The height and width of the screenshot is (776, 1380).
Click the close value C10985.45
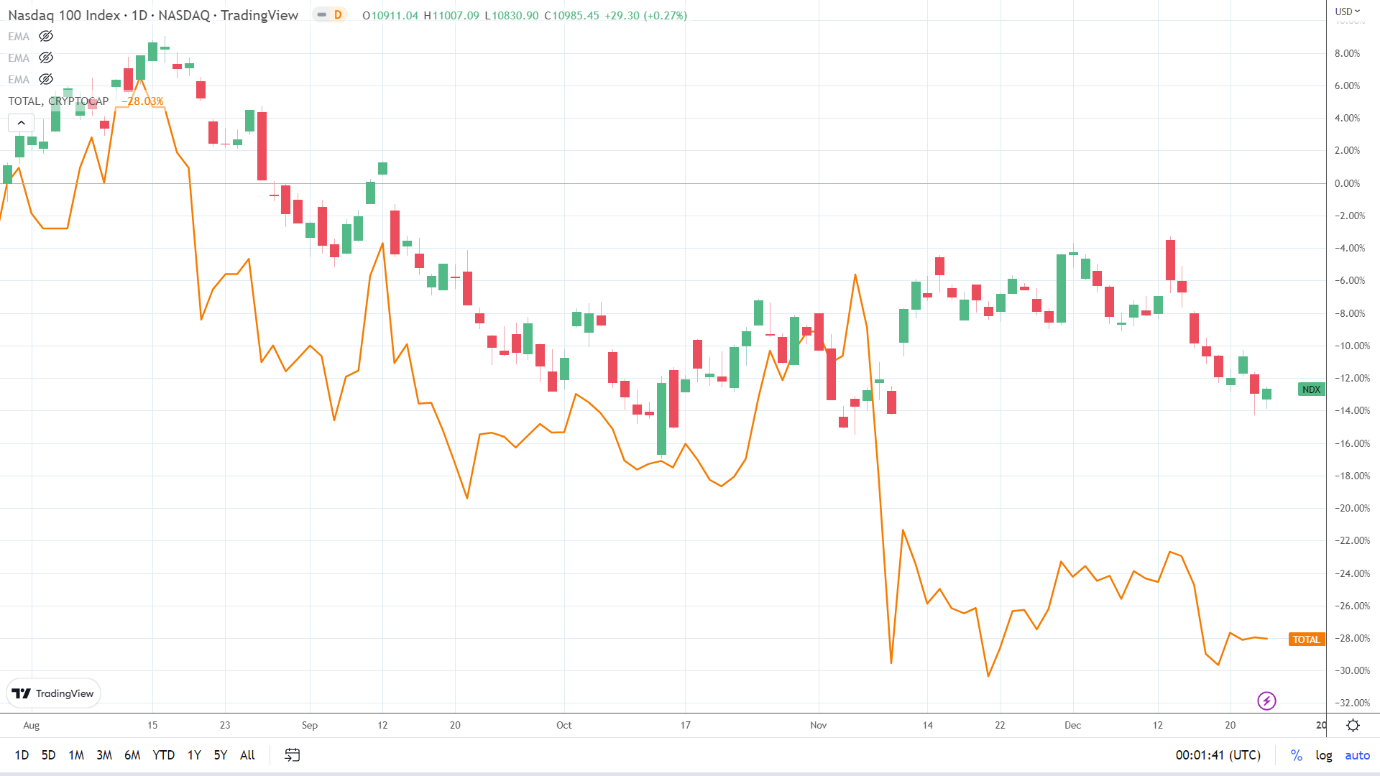(572, 15)
